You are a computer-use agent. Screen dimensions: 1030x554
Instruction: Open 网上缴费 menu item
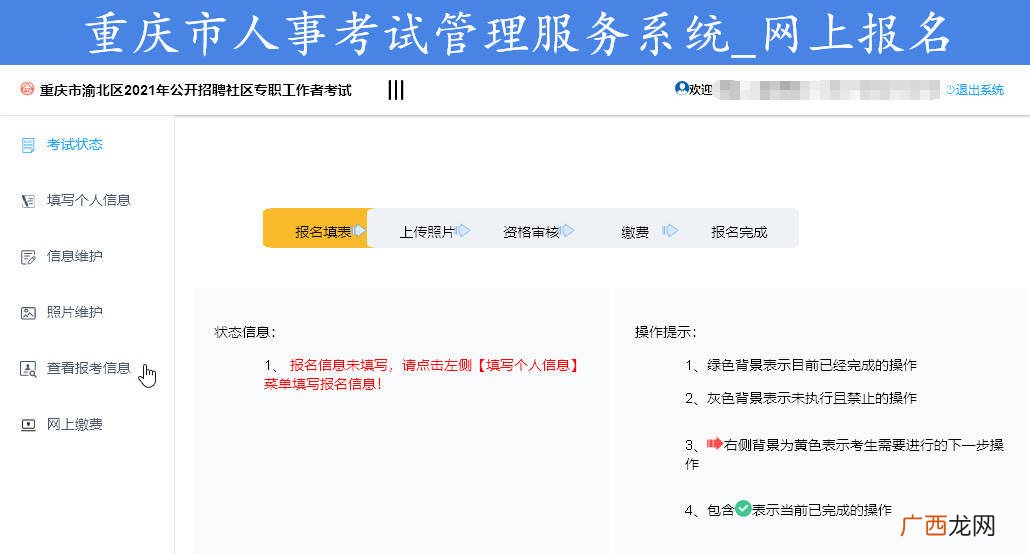pos(75,425)
